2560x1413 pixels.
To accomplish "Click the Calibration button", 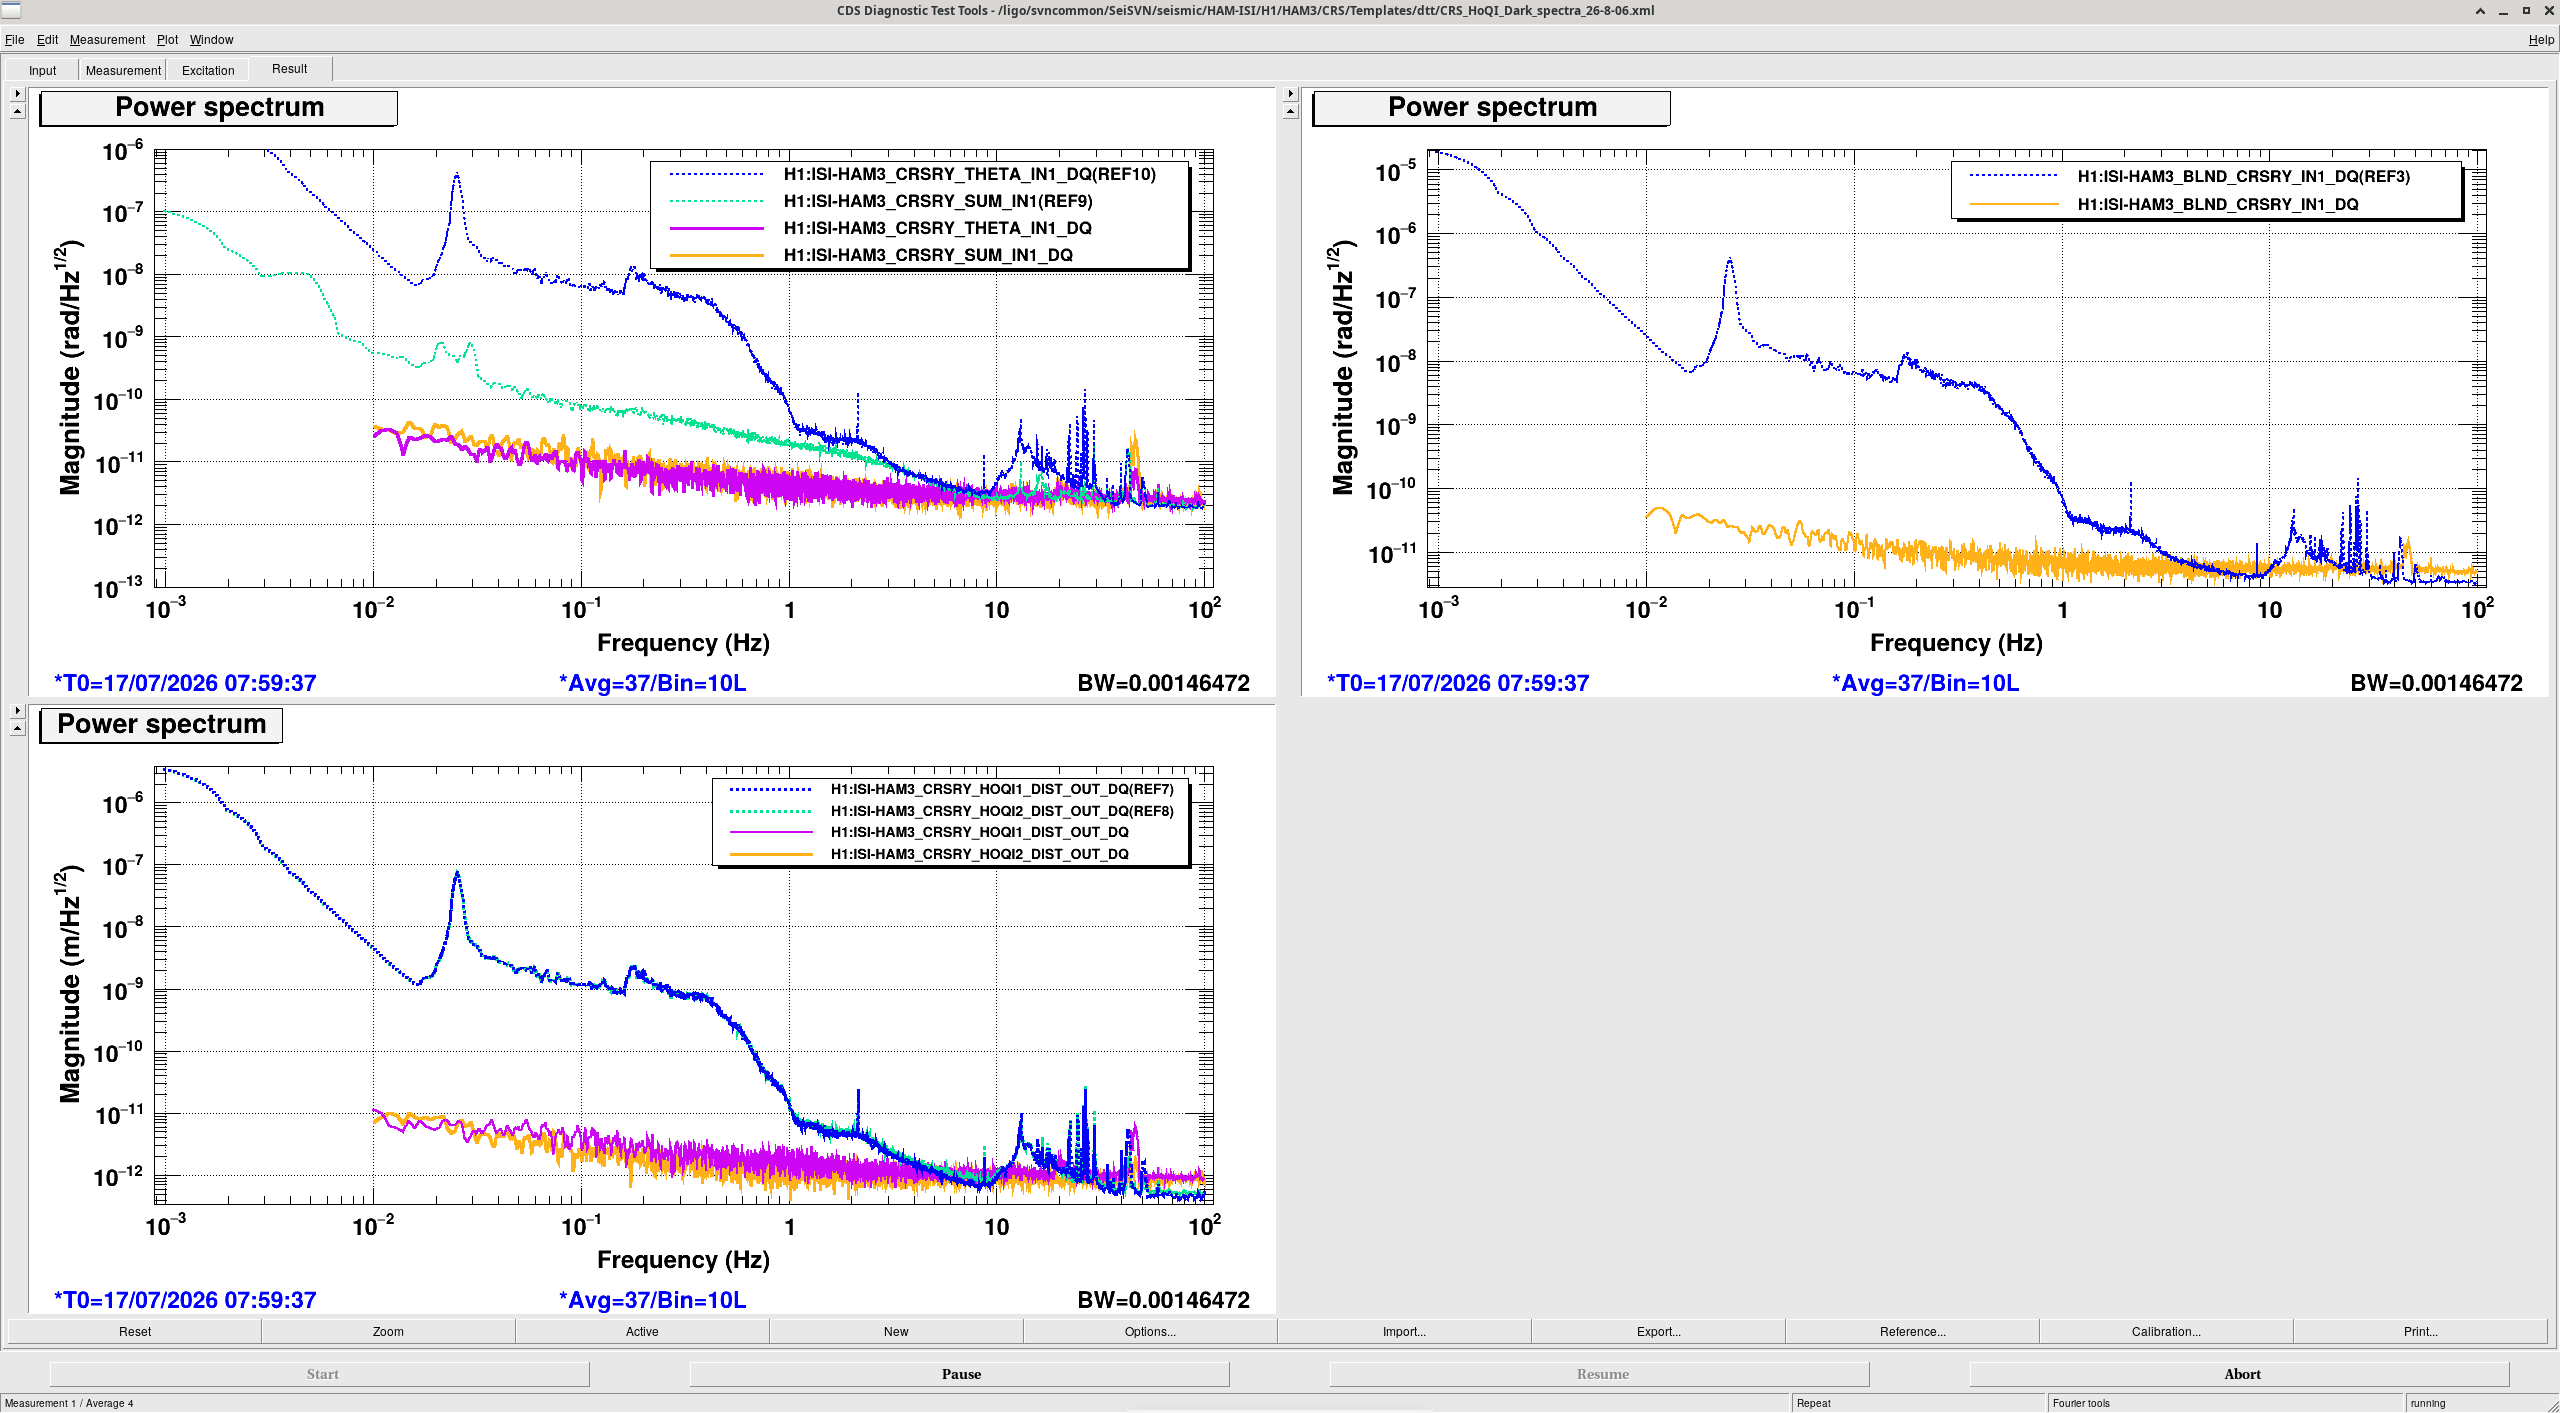I will click(x=2166, y=1331).
